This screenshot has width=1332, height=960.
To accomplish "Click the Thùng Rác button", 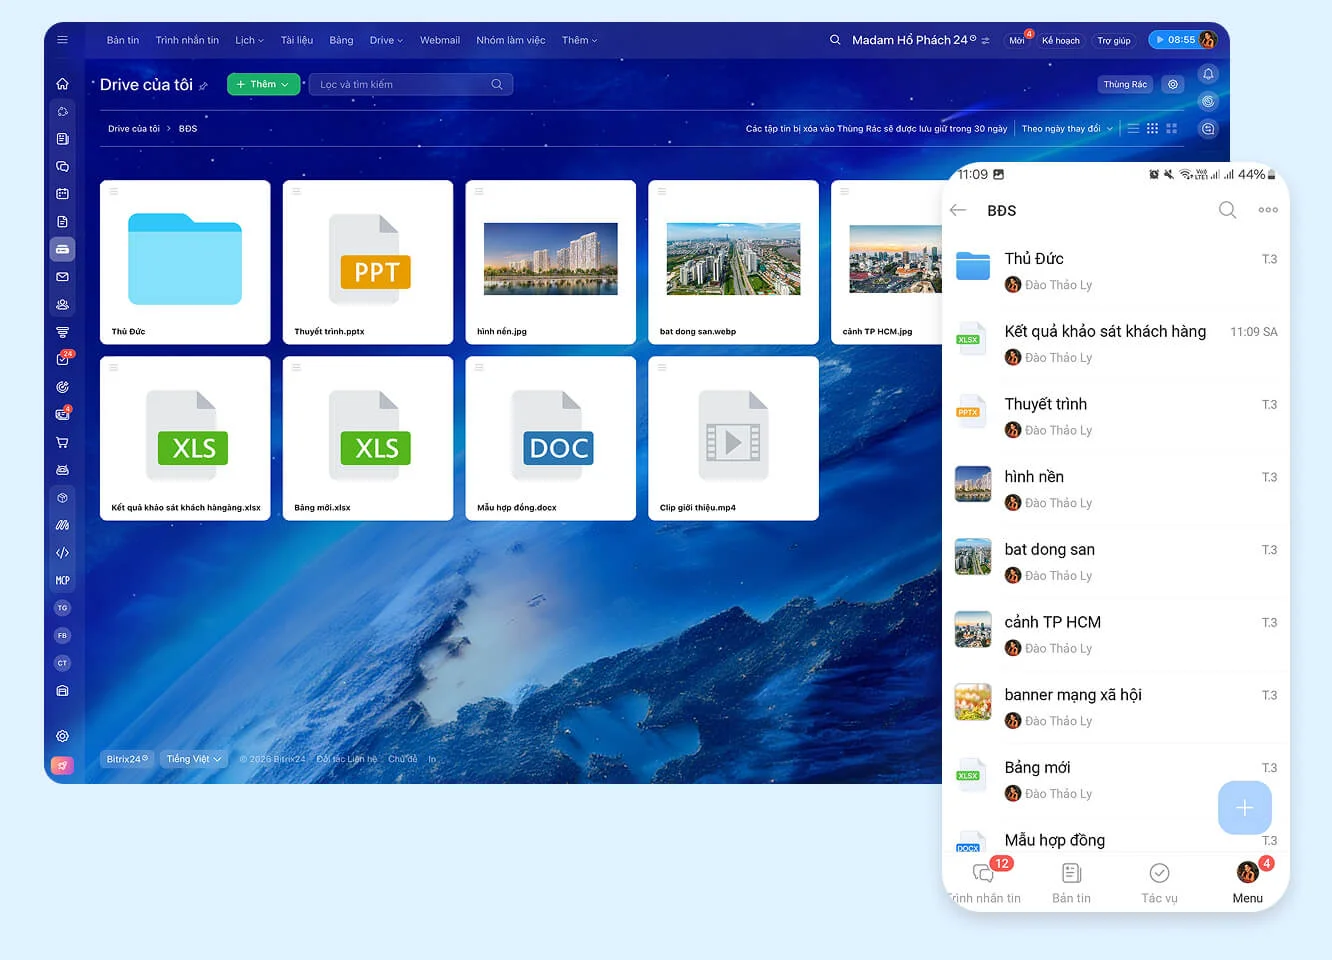I will click(1124, 85).
